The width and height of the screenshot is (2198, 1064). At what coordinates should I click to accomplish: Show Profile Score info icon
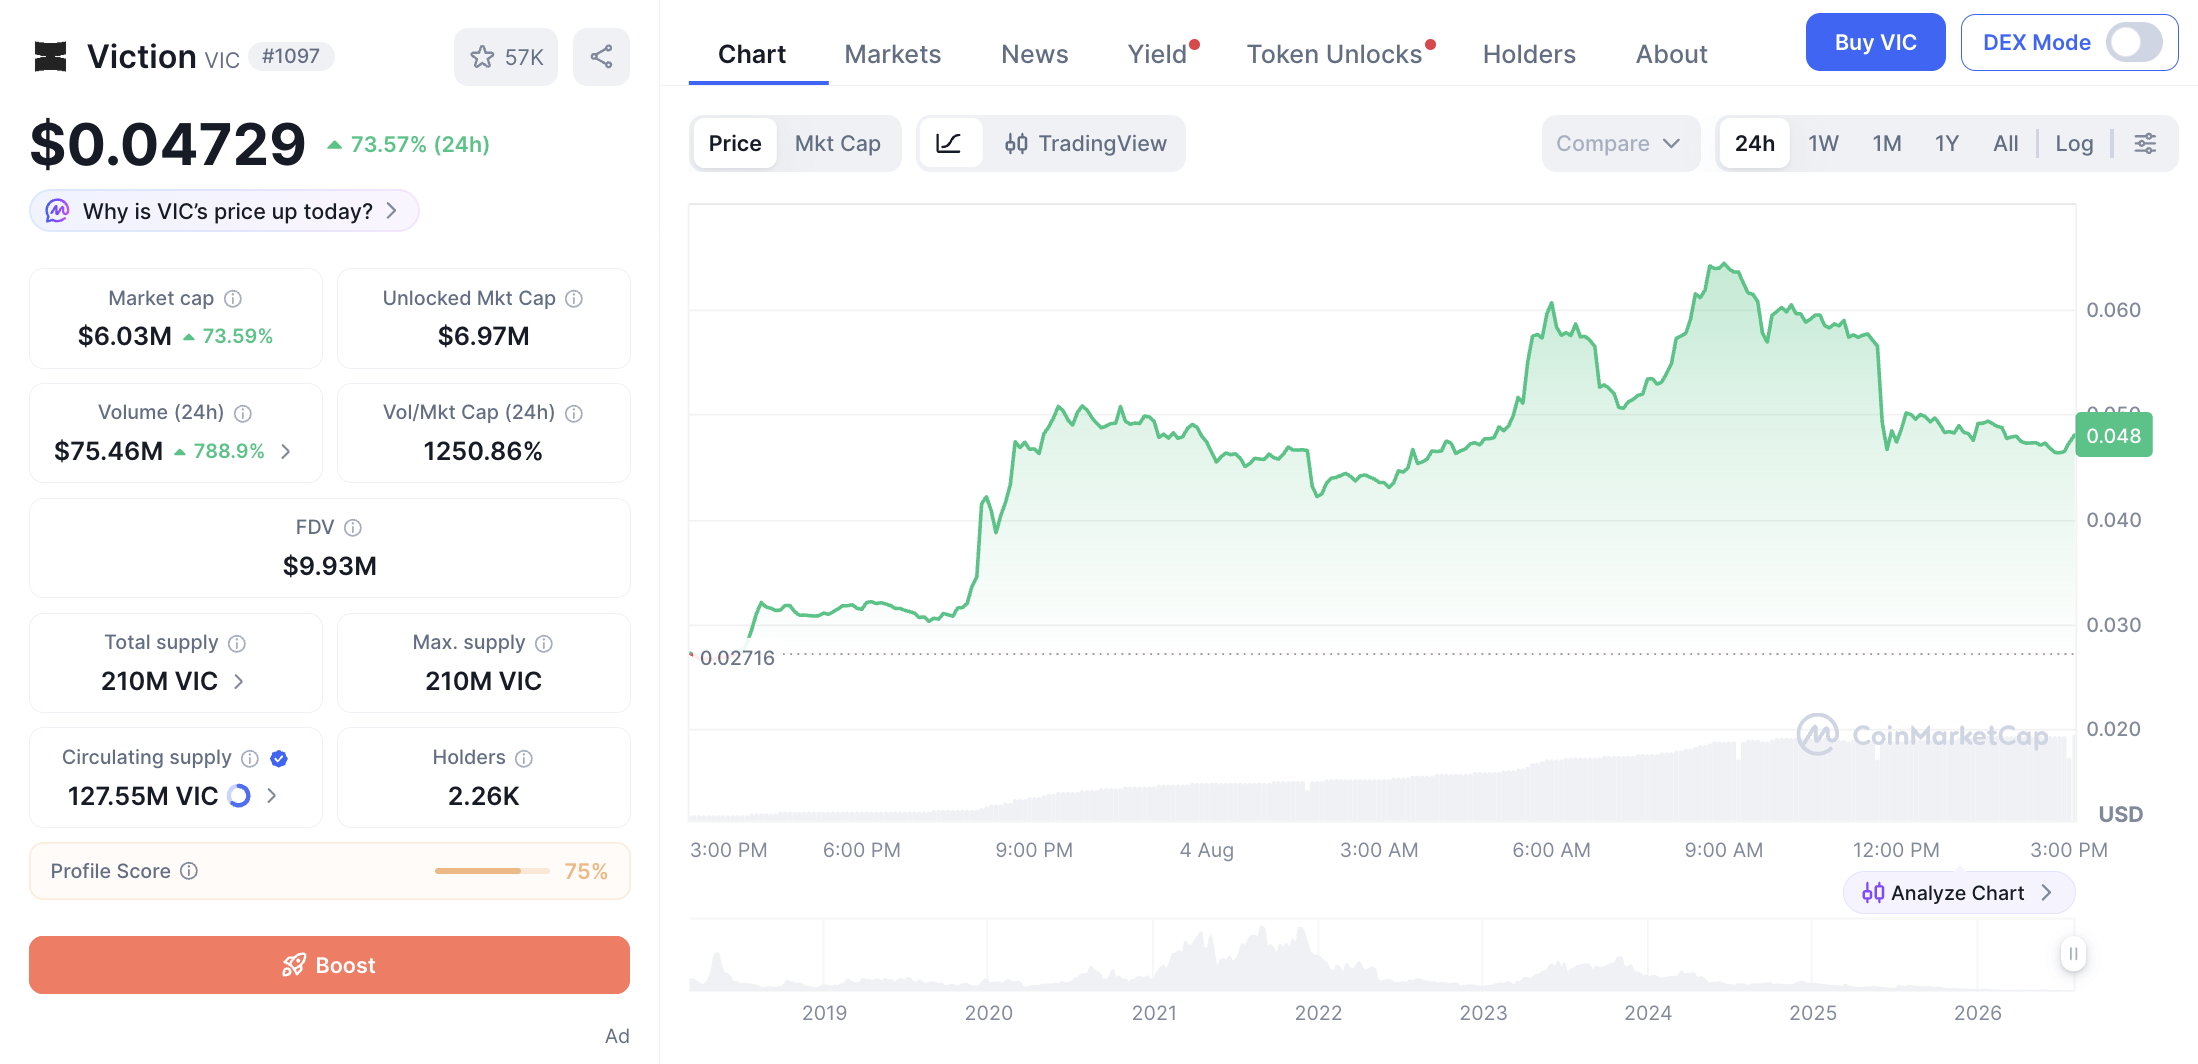[189, 871]
